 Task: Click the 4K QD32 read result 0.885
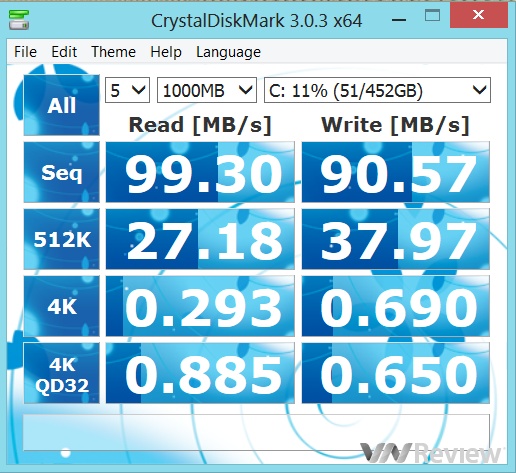coord(200,373)
